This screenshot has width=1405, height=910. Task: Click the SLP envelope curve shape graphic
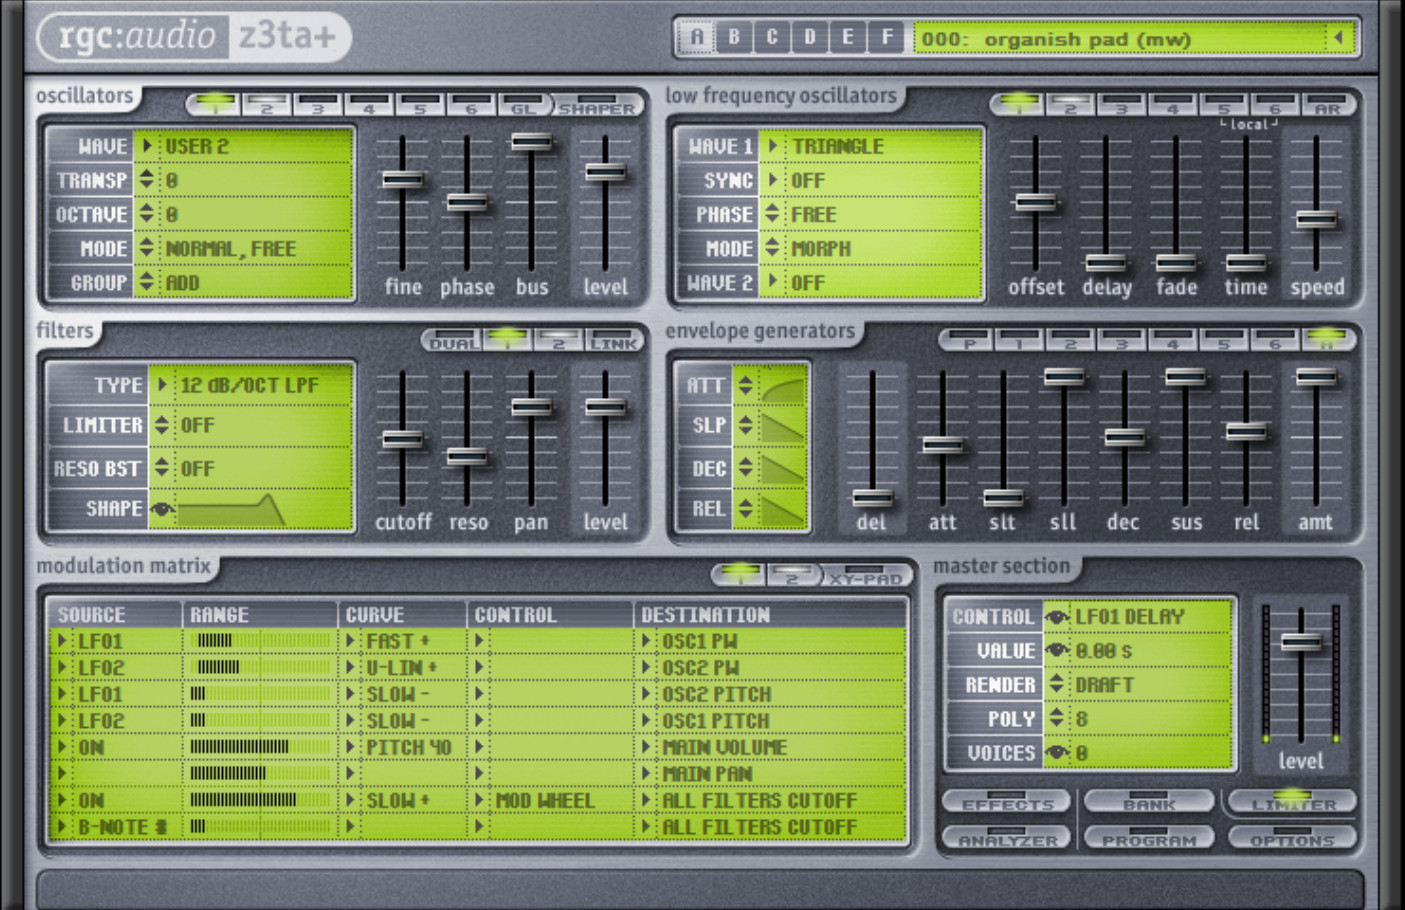782,427
